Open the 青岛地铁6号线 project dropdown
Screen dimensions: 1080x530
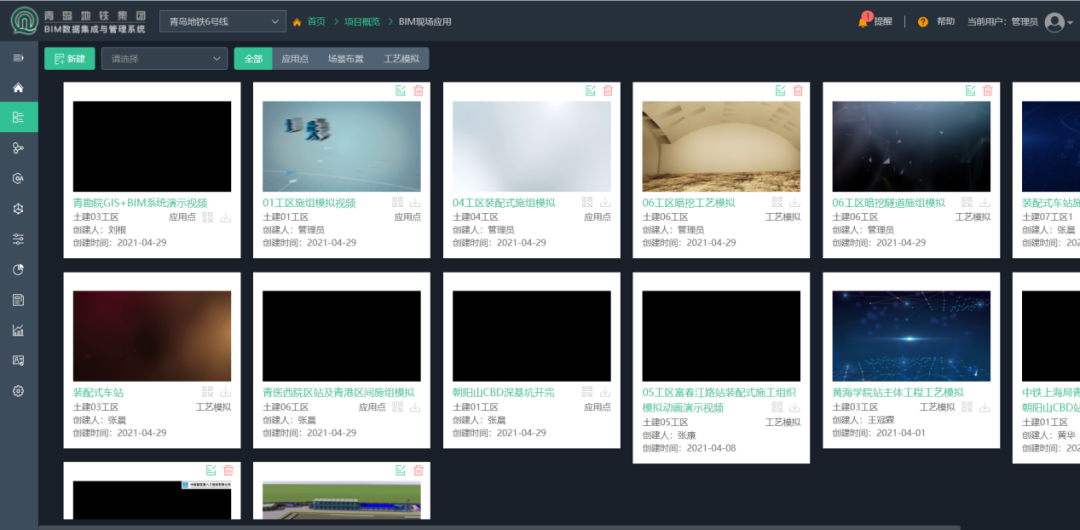coord(222,22)
